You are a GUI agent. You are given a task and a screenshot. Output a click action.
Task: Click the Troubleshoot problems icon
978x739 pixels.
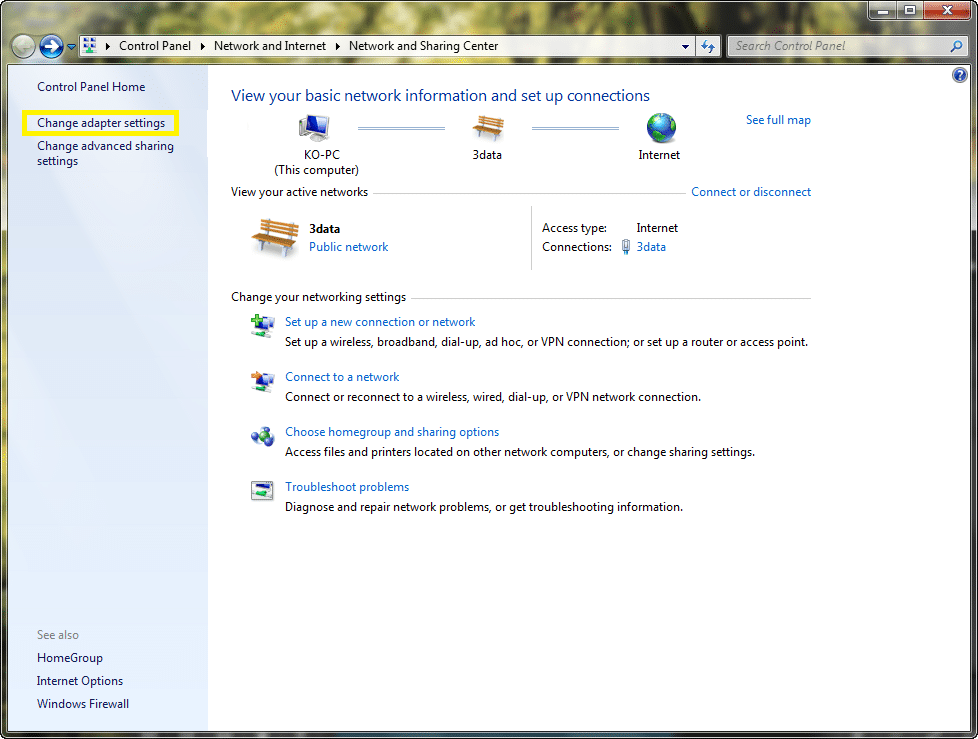click(262, 491)
